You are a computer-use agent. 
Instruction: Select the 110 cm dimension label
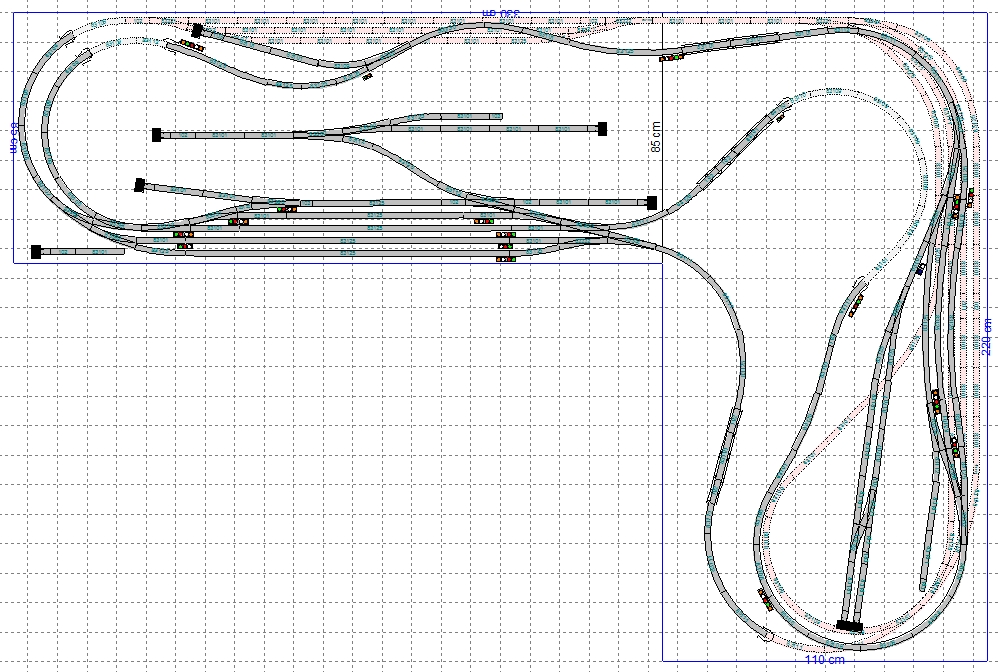pos(825,661)
